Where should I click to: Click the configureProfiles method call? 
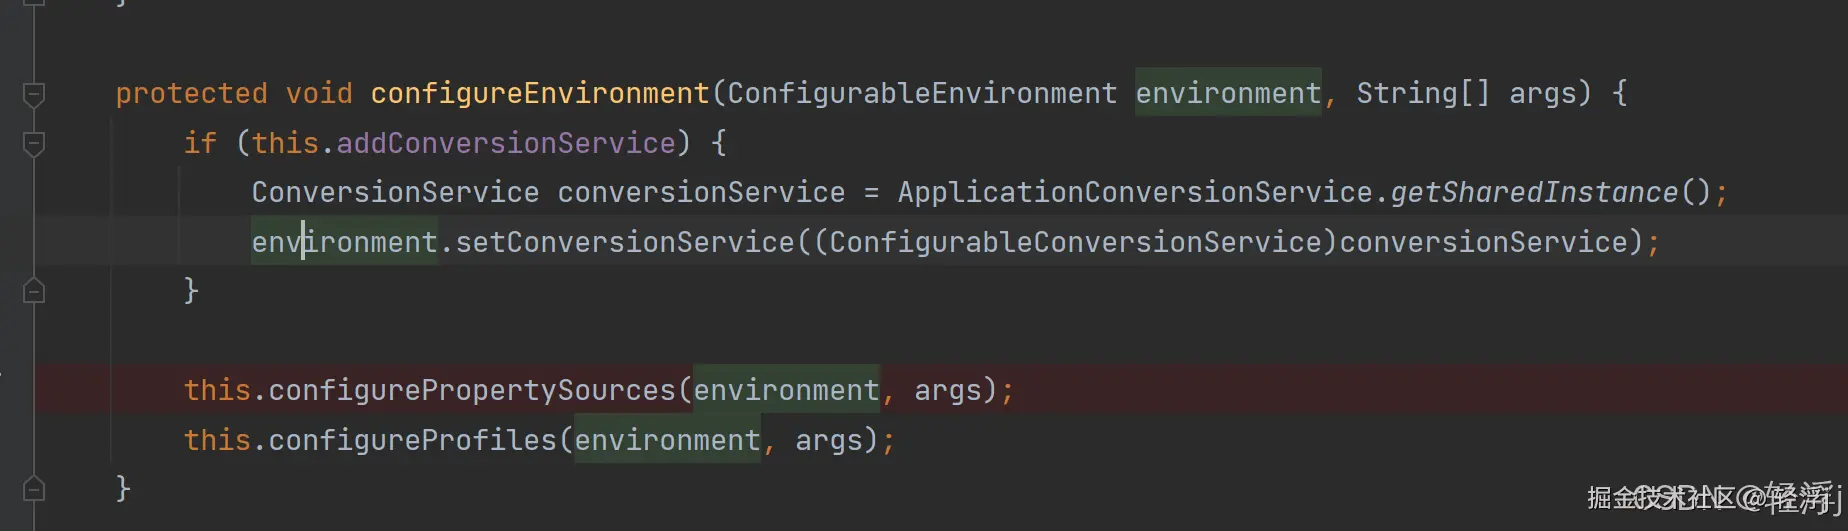pyautogui.click(x=412, y=440)
